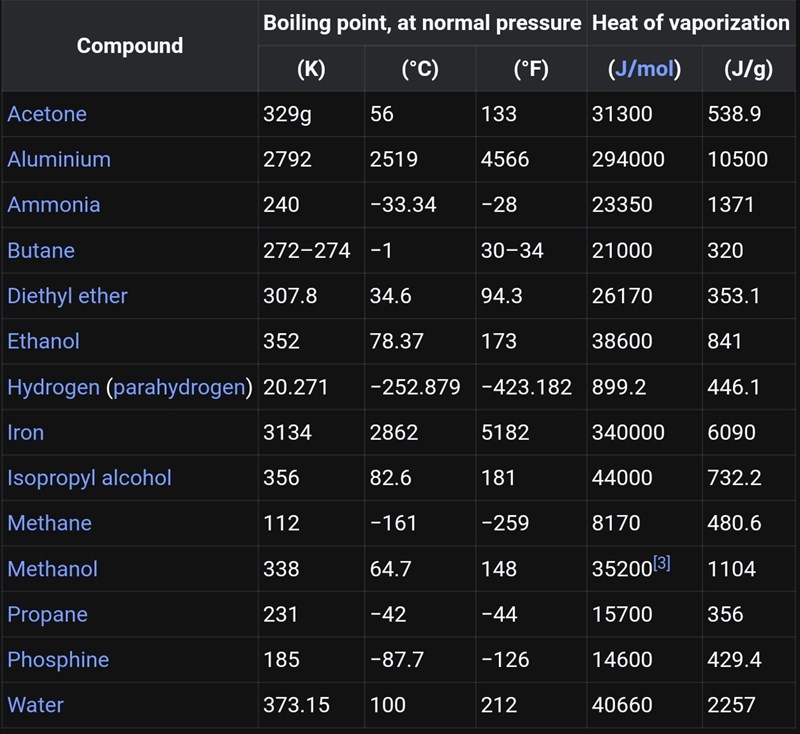Click the Heat of vaporization header
Viewport: 800px width, 734px height.
691,23
